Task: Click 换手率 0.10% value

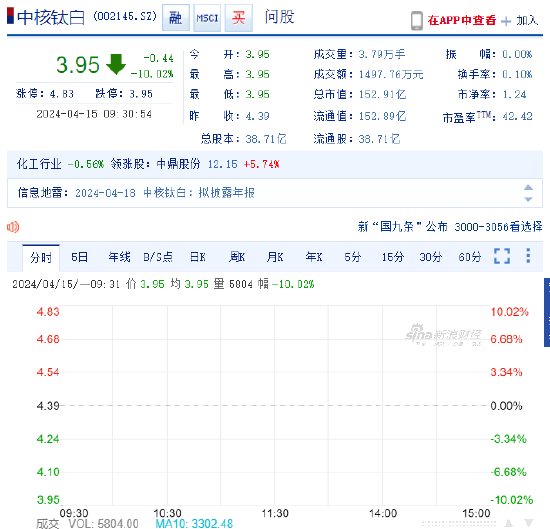Action: tap(517, 74)
